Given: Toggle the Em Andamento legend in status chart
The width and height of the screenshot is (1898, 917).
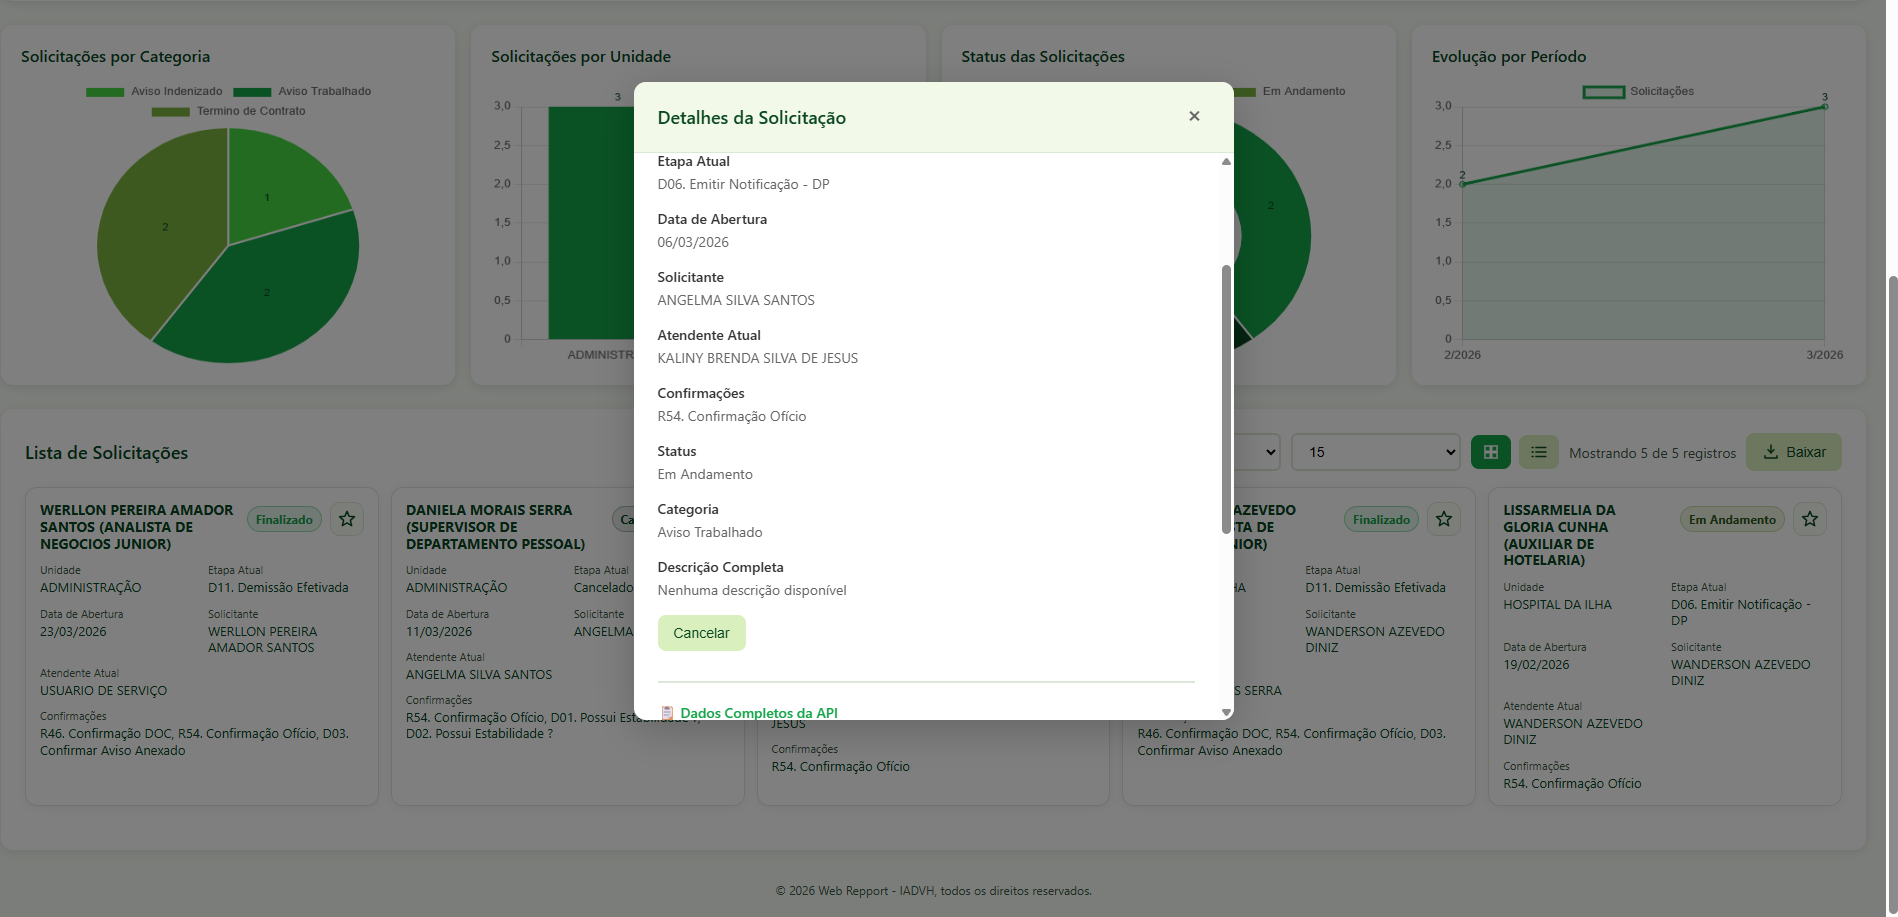Looking at the screenshot, I should 1292,91.
